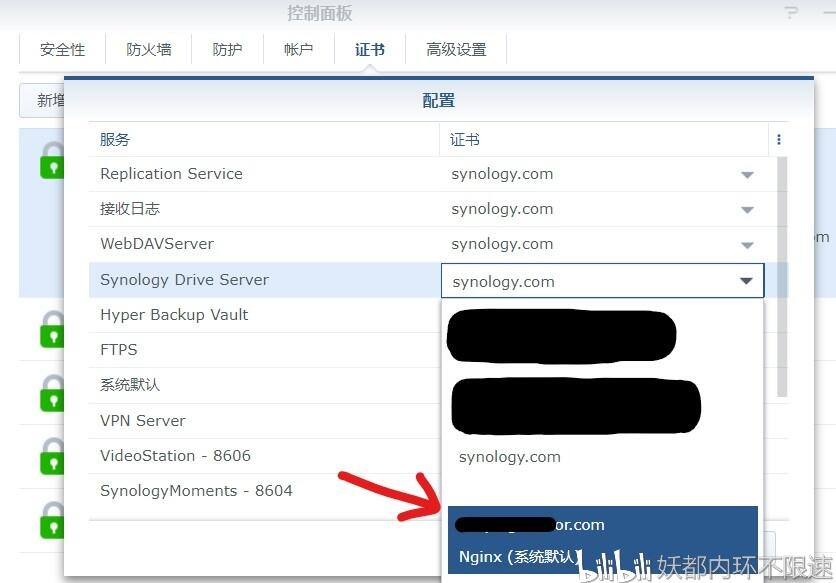
Task: Choose synology.com in the open dropdown list
Action: (510, 457)
